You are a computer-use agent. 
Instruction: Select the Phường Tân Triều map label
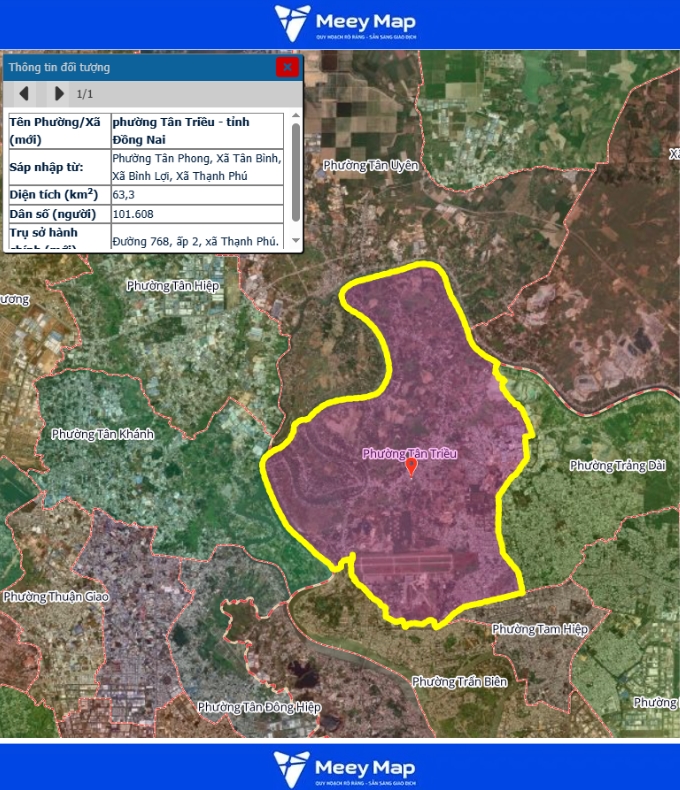(x=409, y=453)
